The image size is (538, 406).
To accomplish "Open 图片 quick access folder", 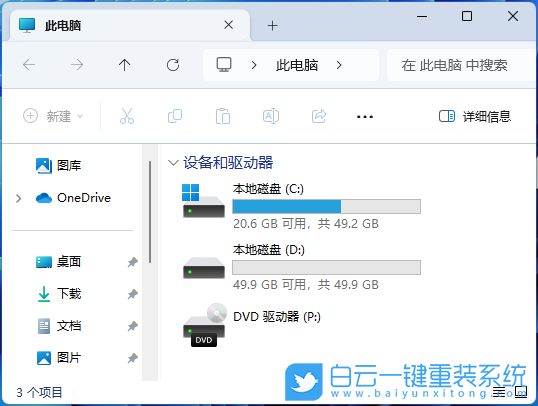I will coord(58,358).
